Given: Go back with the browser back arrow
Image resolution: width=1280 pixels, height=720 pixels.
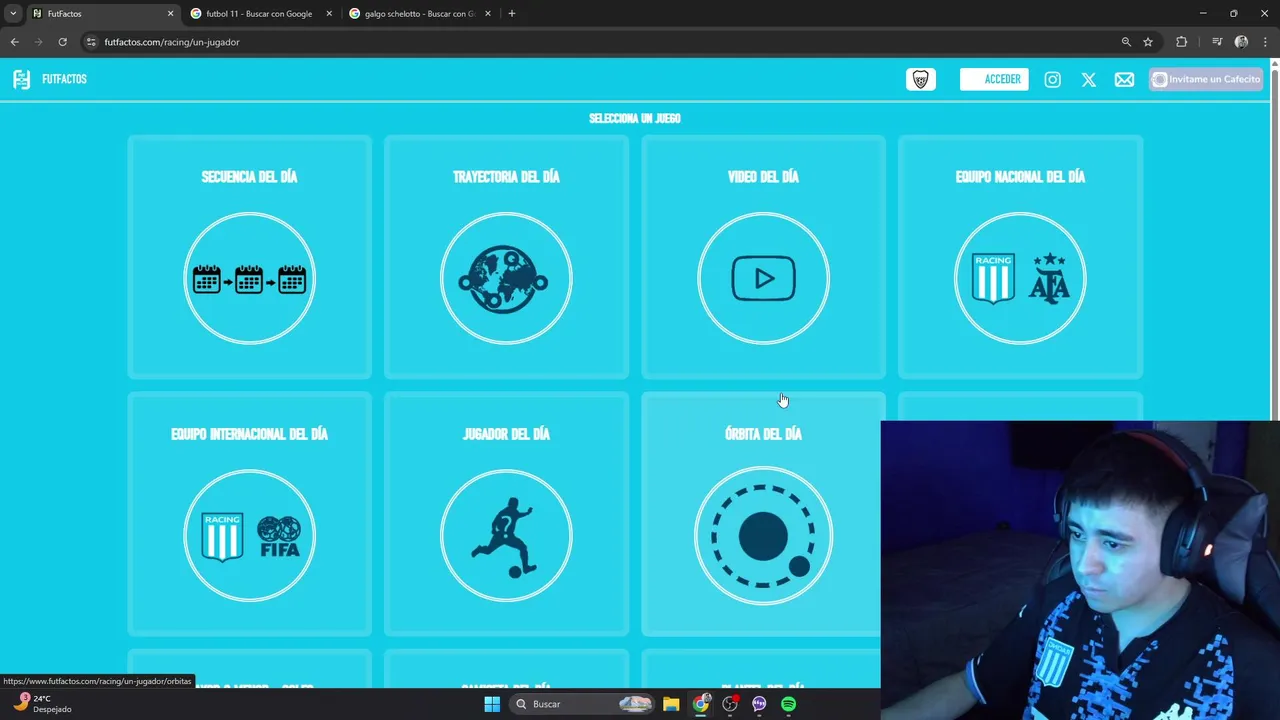Looking at the screenshot, I should pos(14,42).
